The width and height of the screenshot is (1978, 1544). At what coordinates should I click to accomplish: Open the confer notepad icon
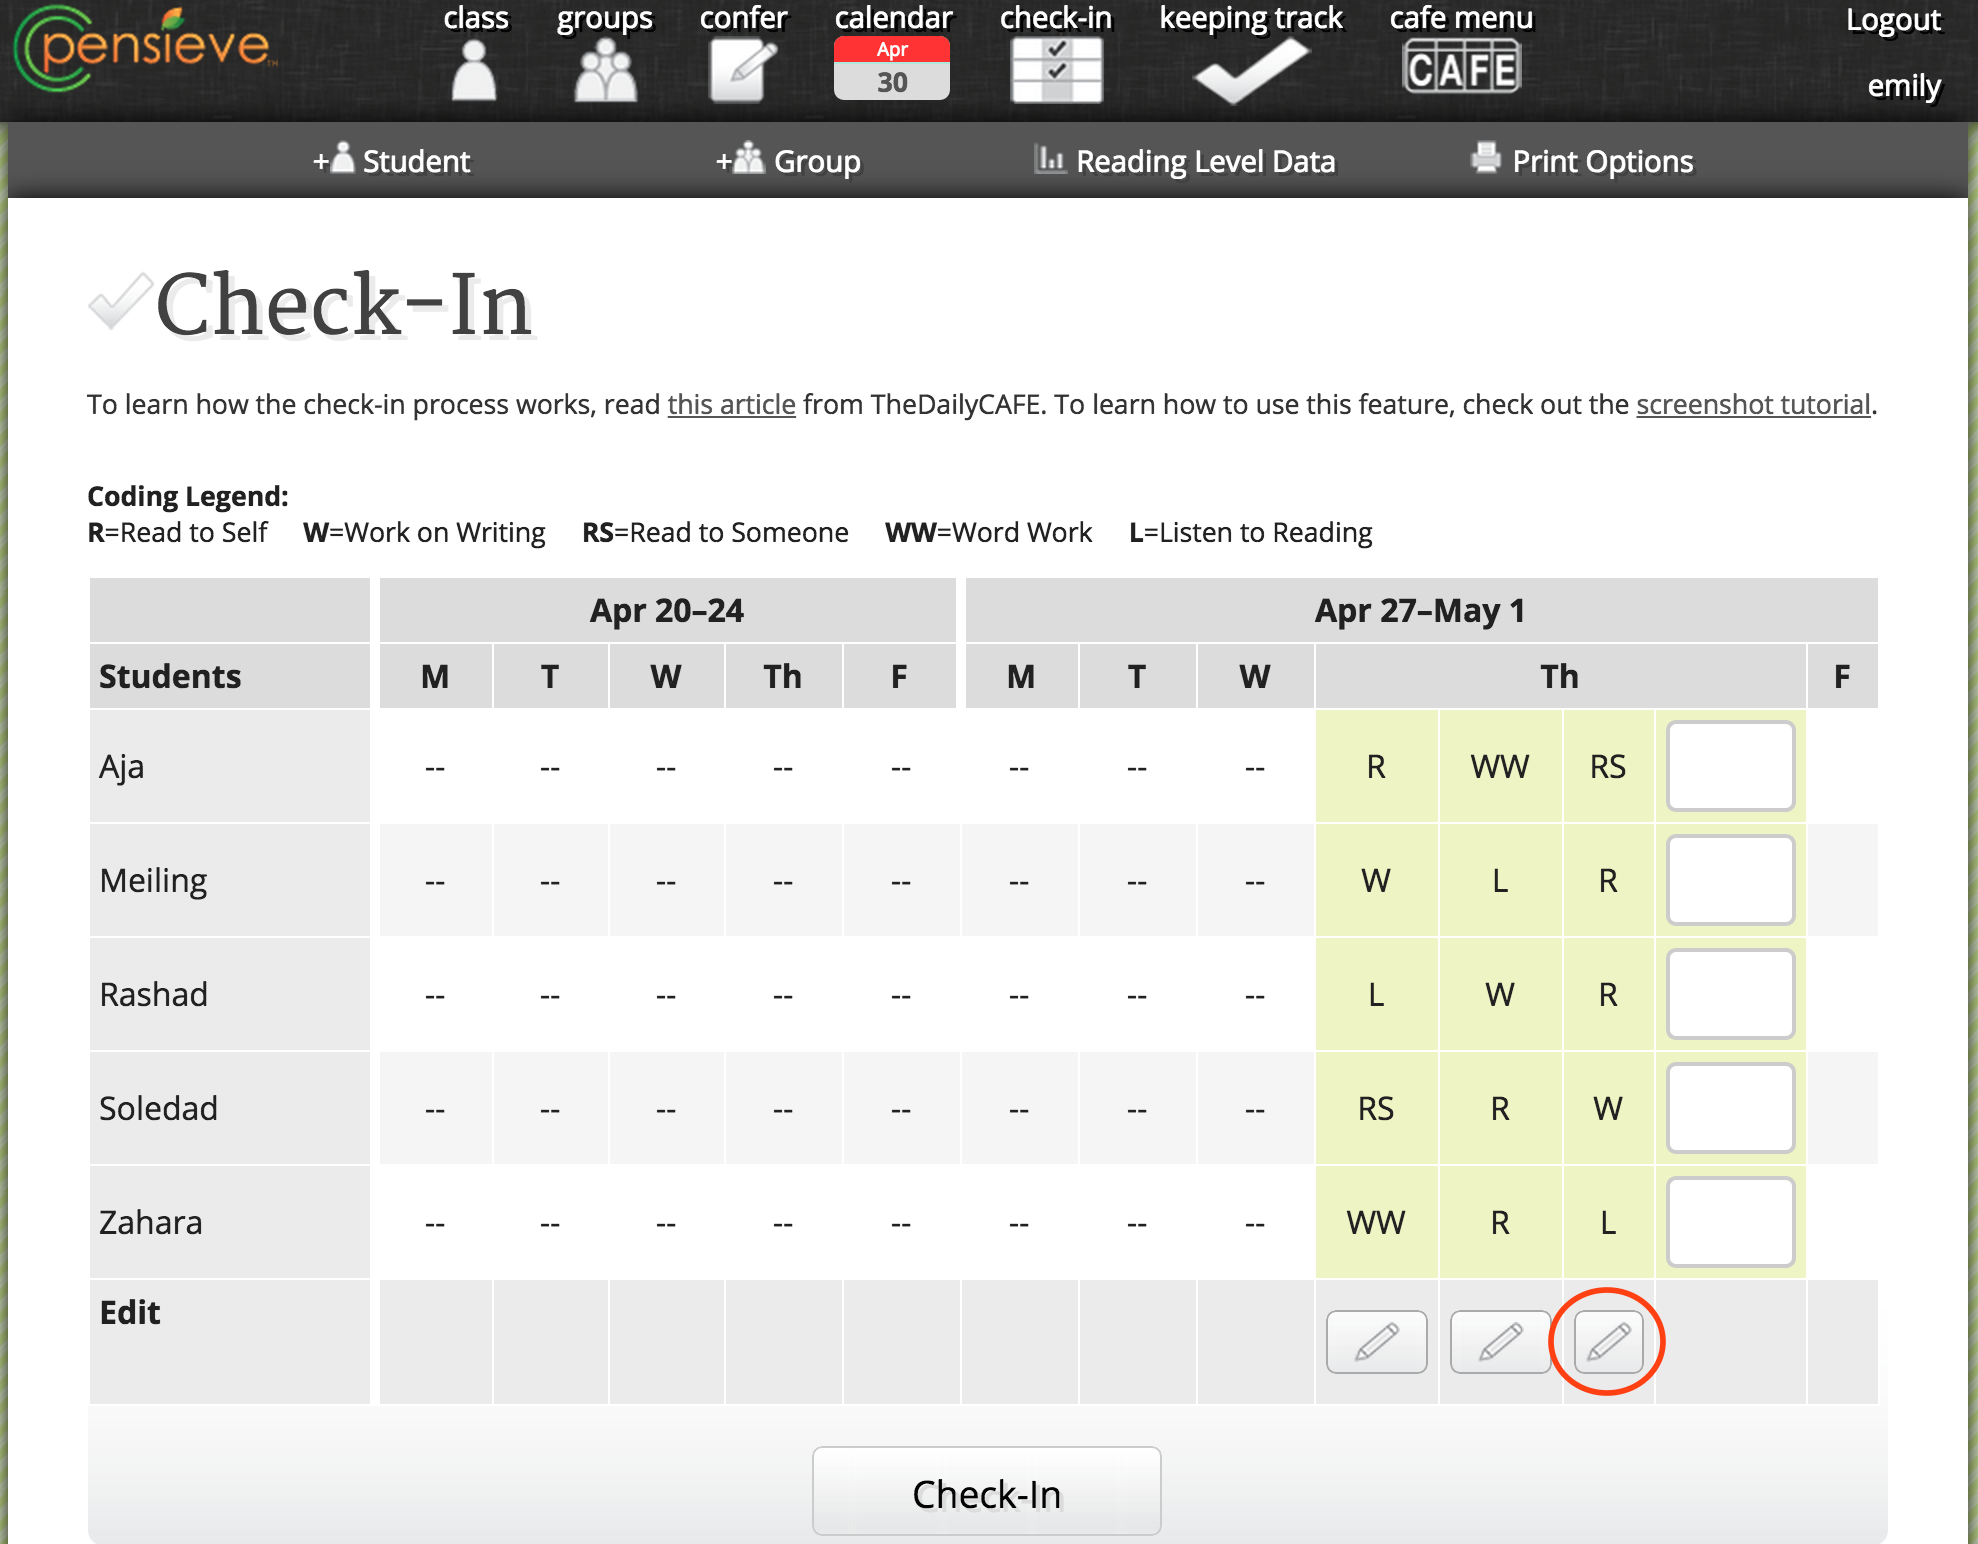coord(743,72)
